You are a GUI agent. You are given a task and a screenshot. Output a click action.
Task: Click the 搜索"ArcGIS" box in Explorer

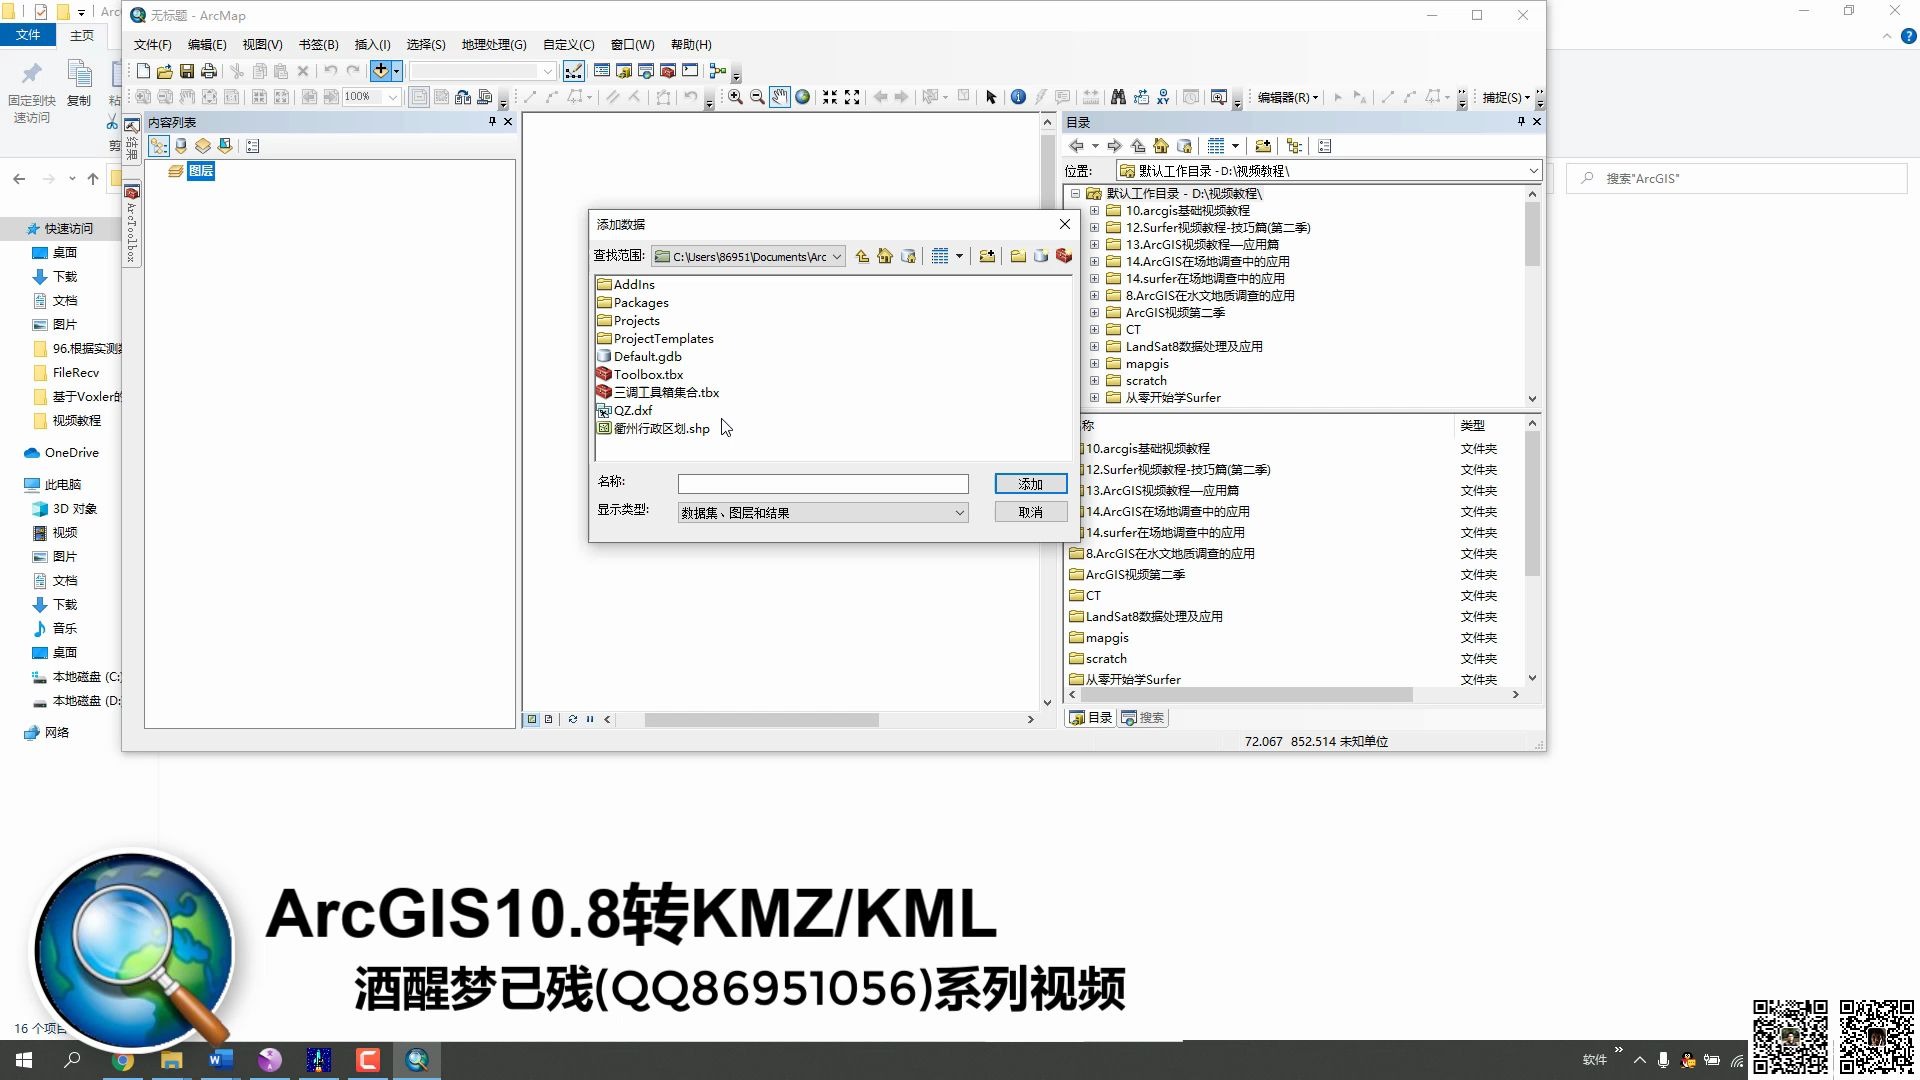[1738, 178]
